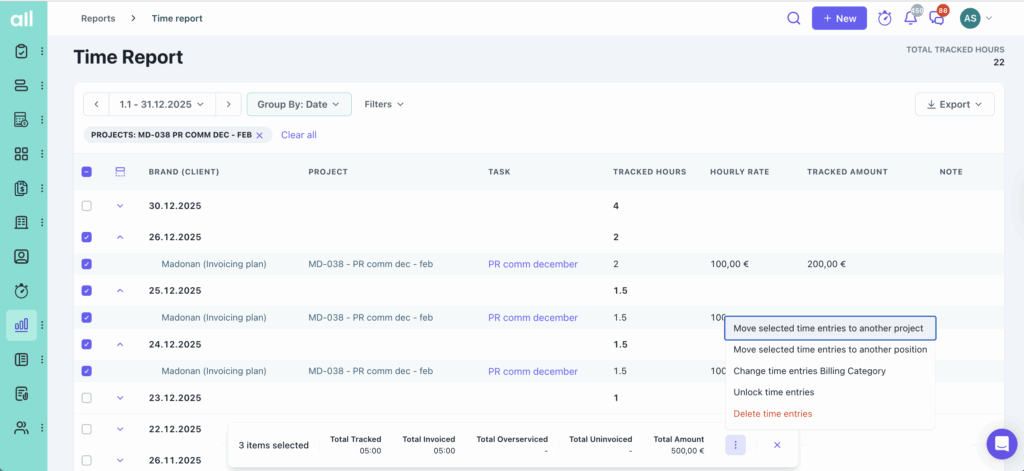Click the New button

coord(838,18)
